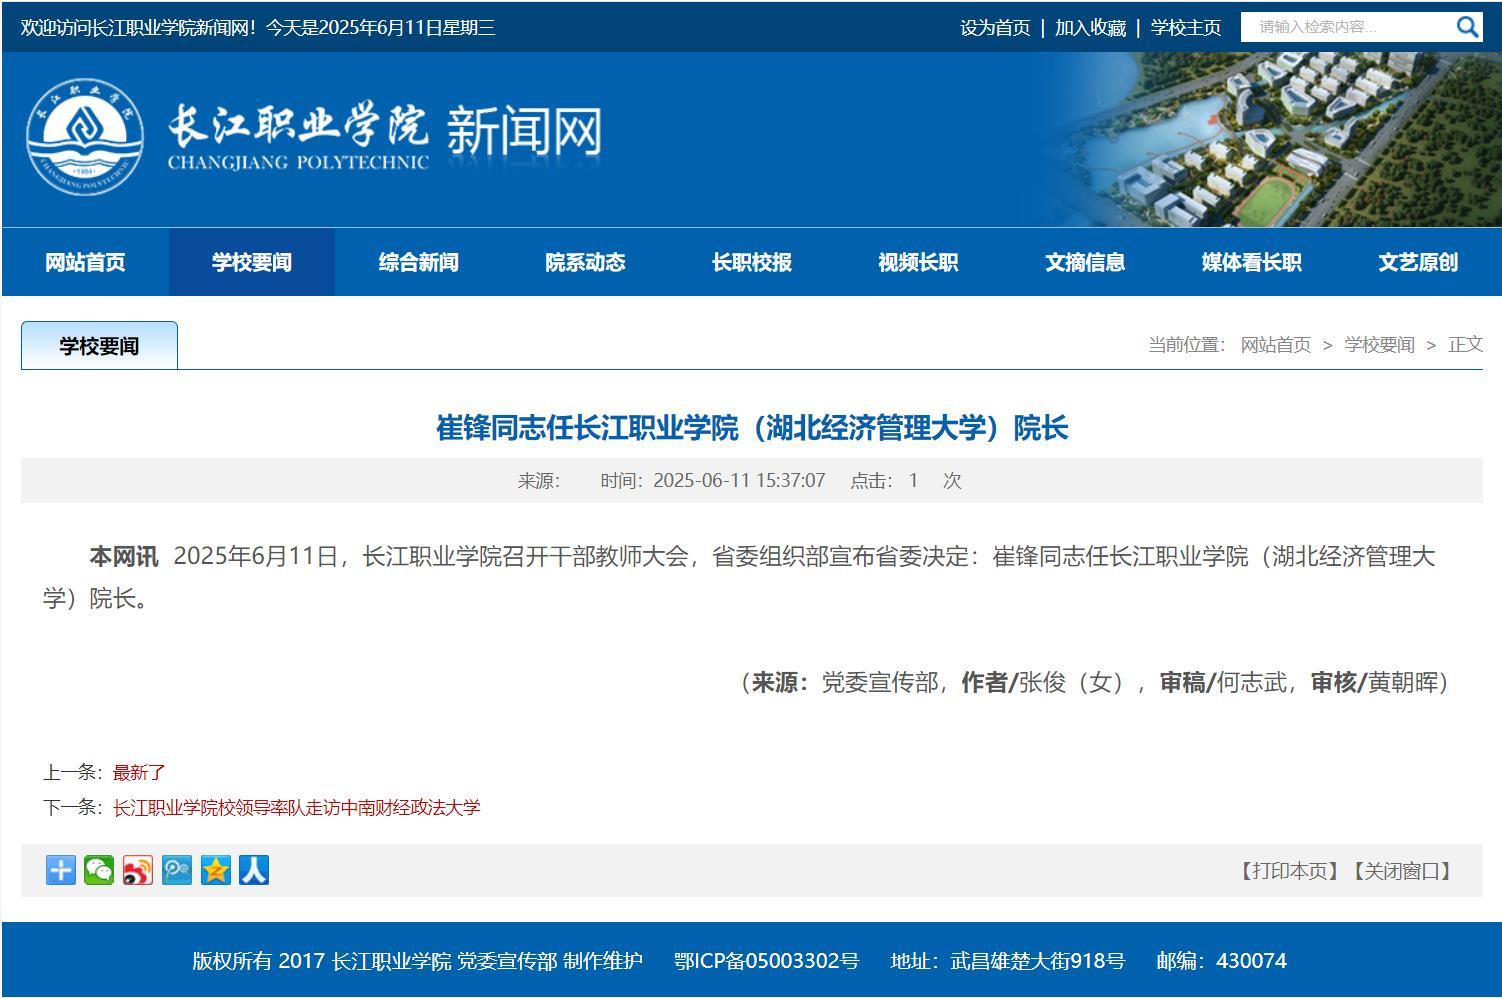Viewport: 1502px width, 998px height.
Task: Share to Sina Weibo icon
Action: click(x=138, y=870)
